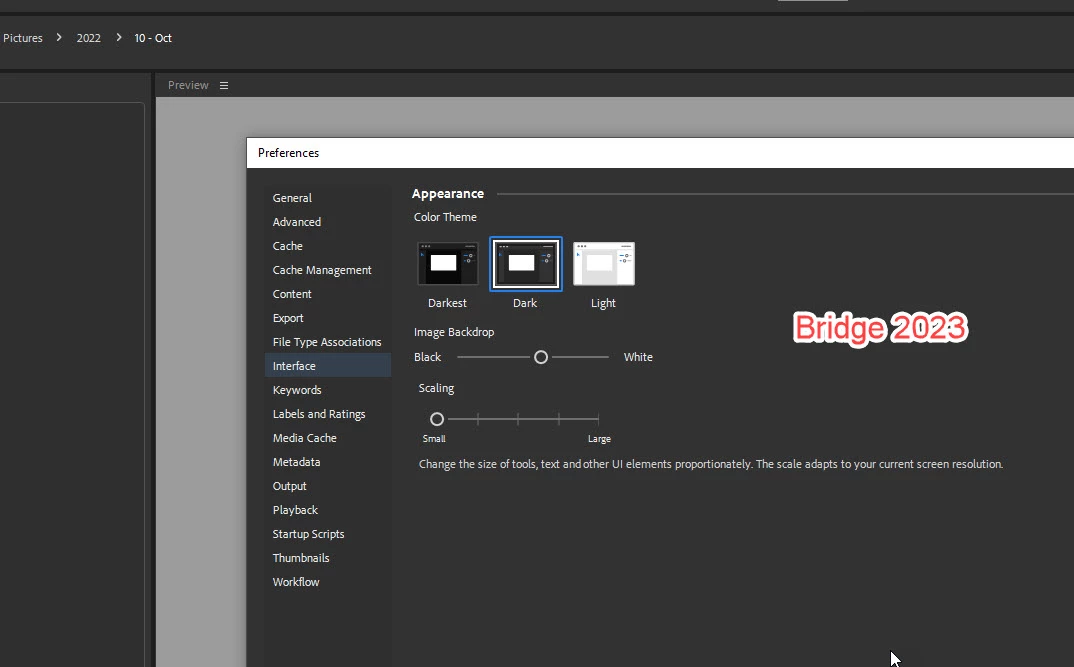Click the Small label under Scaling slider
Image resolution: width=1074 pixels, height=667 pixels.
(x=434, y=439)
